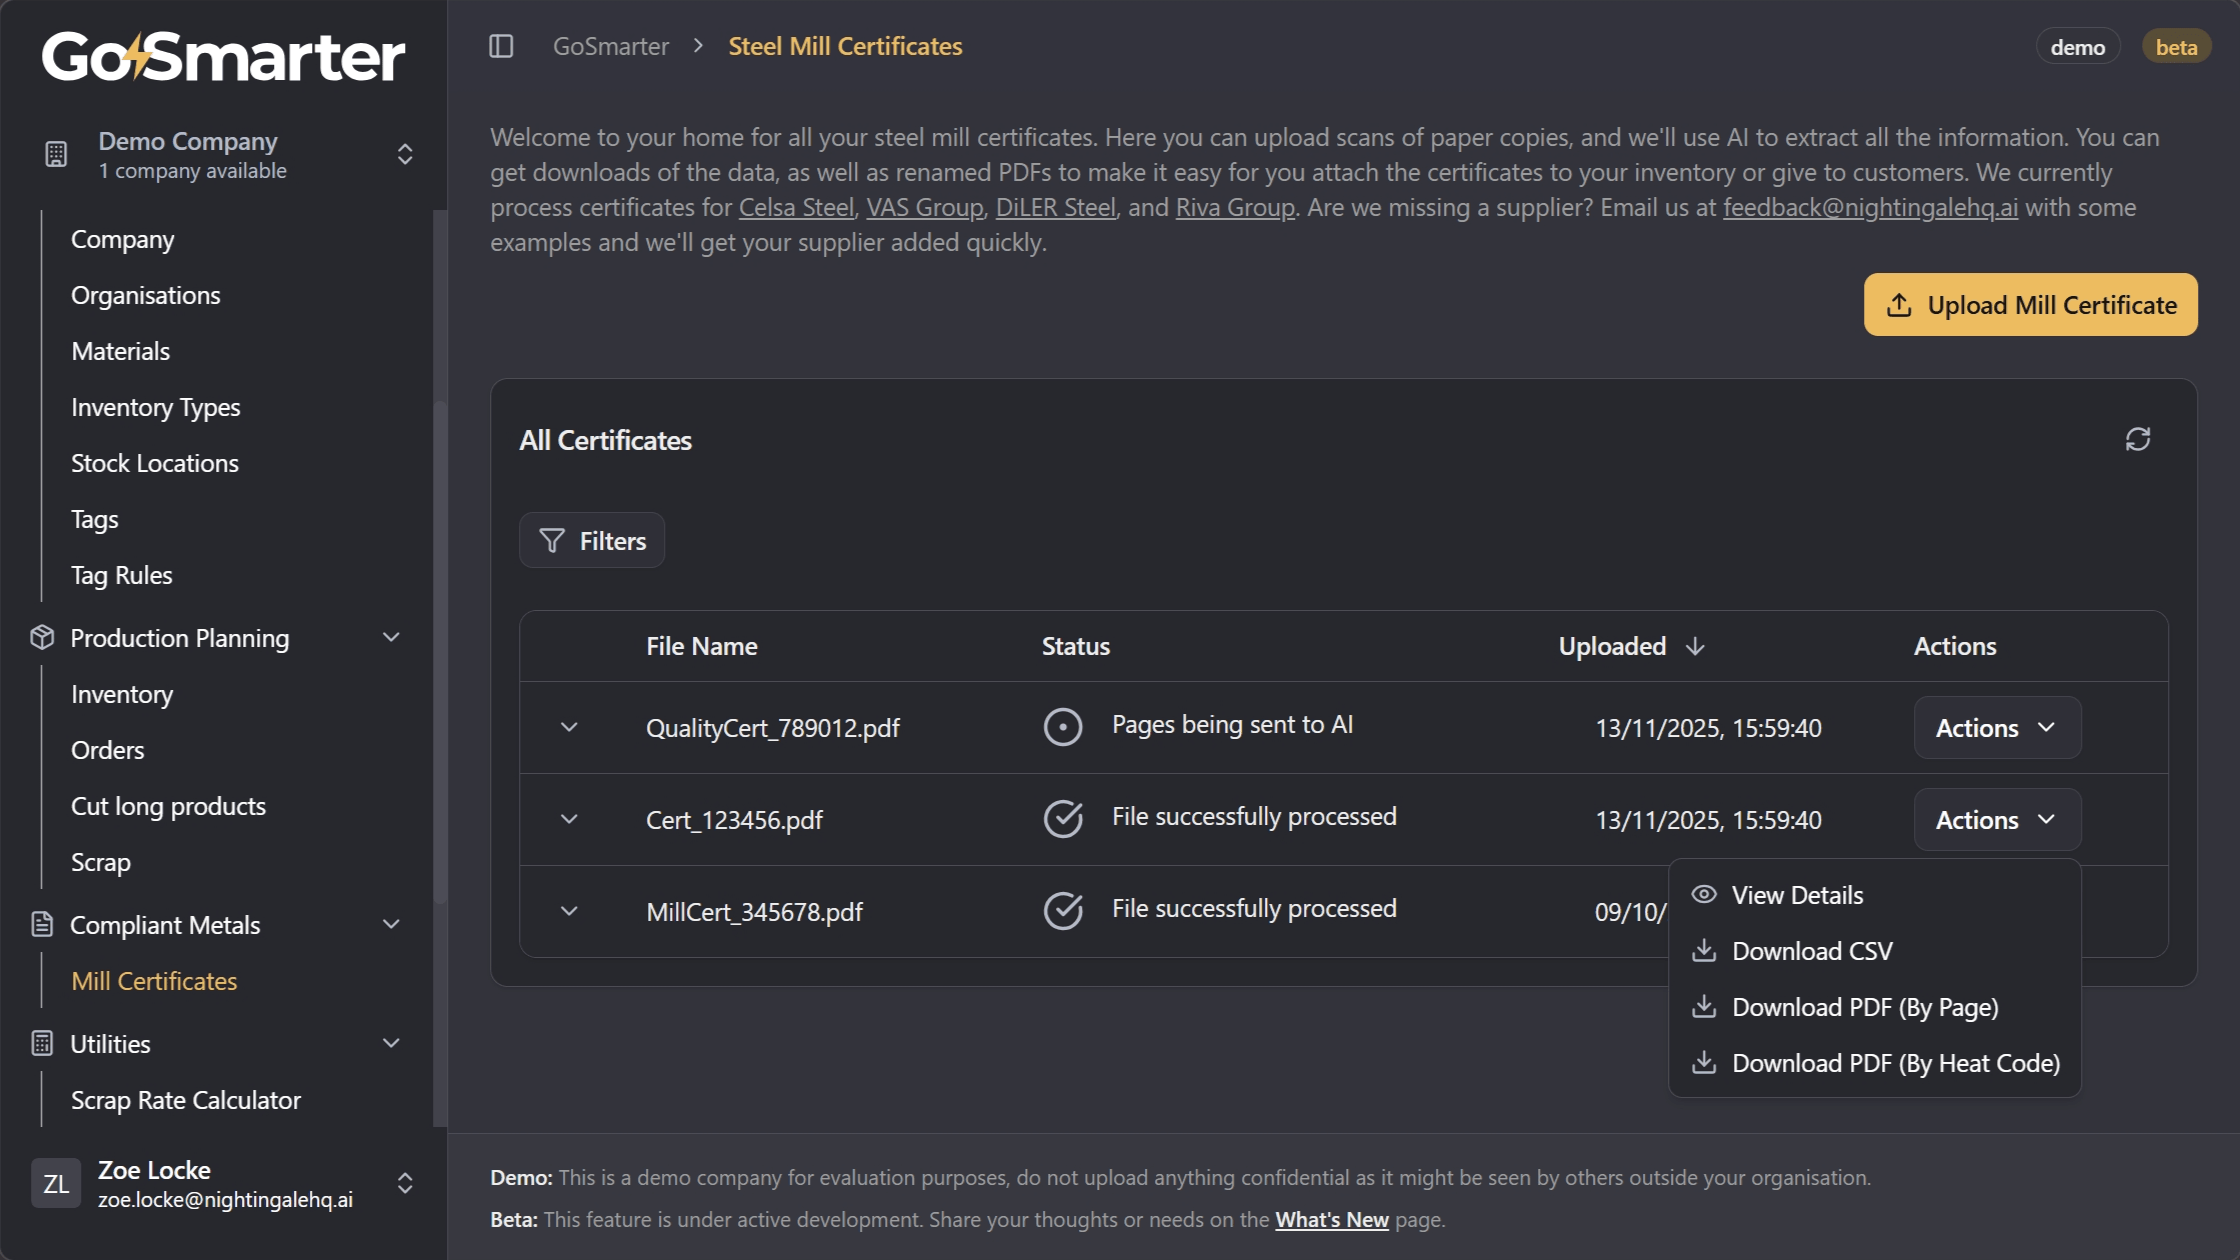
Task: Choose Download PDF (By Page)
Action: click(x=1875, y=1007)
